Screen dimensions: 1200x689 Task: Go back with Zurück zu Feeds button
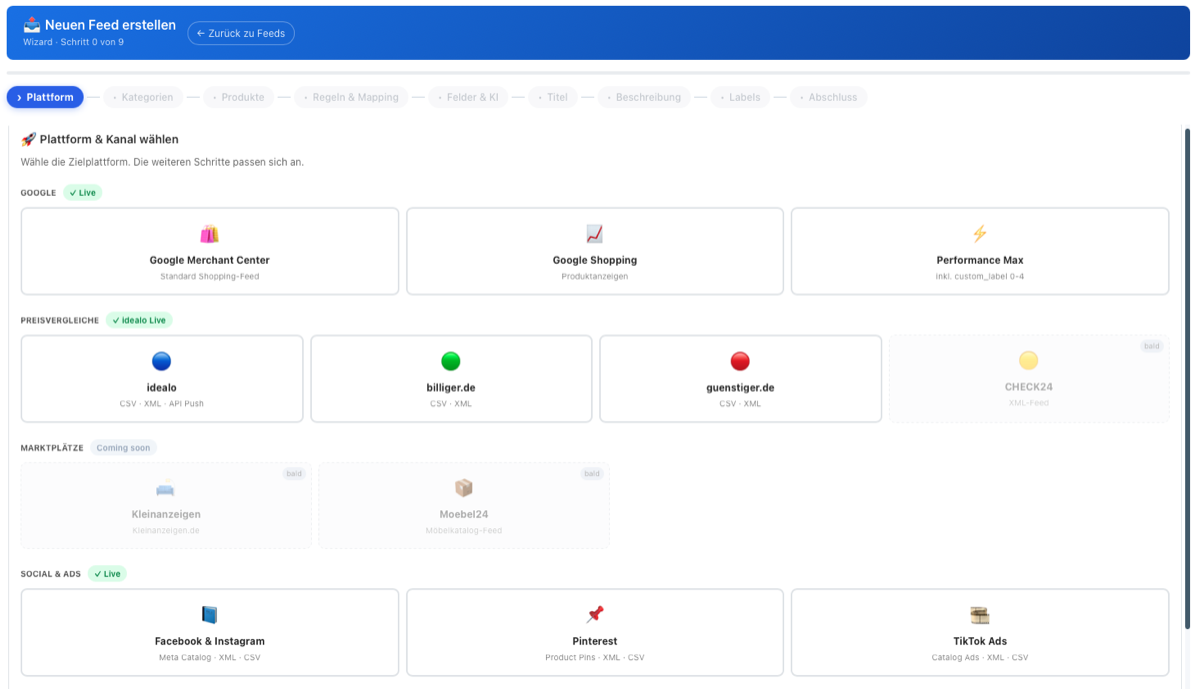pos(241,33)
